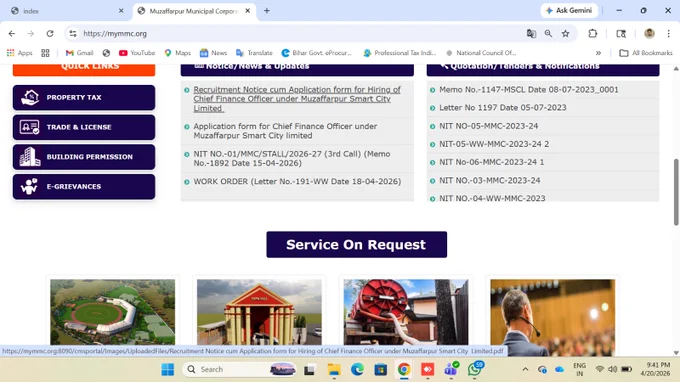Open NIT No-06-MMC-2023-24 1 tender
Viewport: 680px width, 382px height.
(x=491, y=162)
